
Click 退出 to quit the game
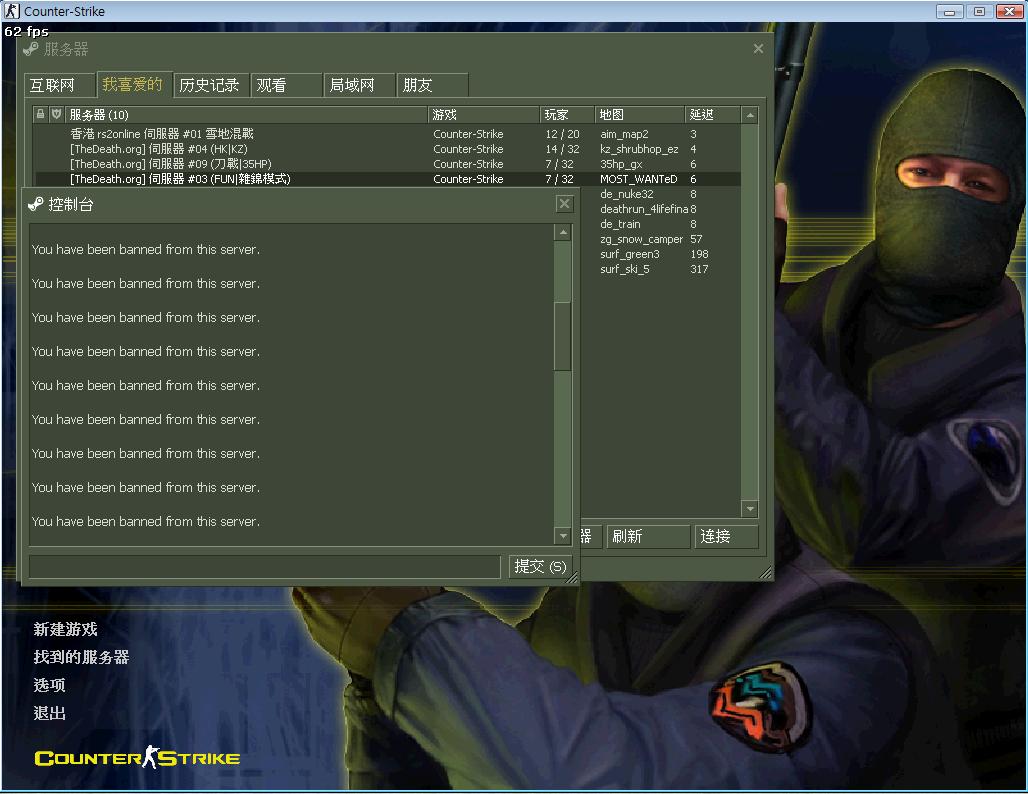coord(49,713)
